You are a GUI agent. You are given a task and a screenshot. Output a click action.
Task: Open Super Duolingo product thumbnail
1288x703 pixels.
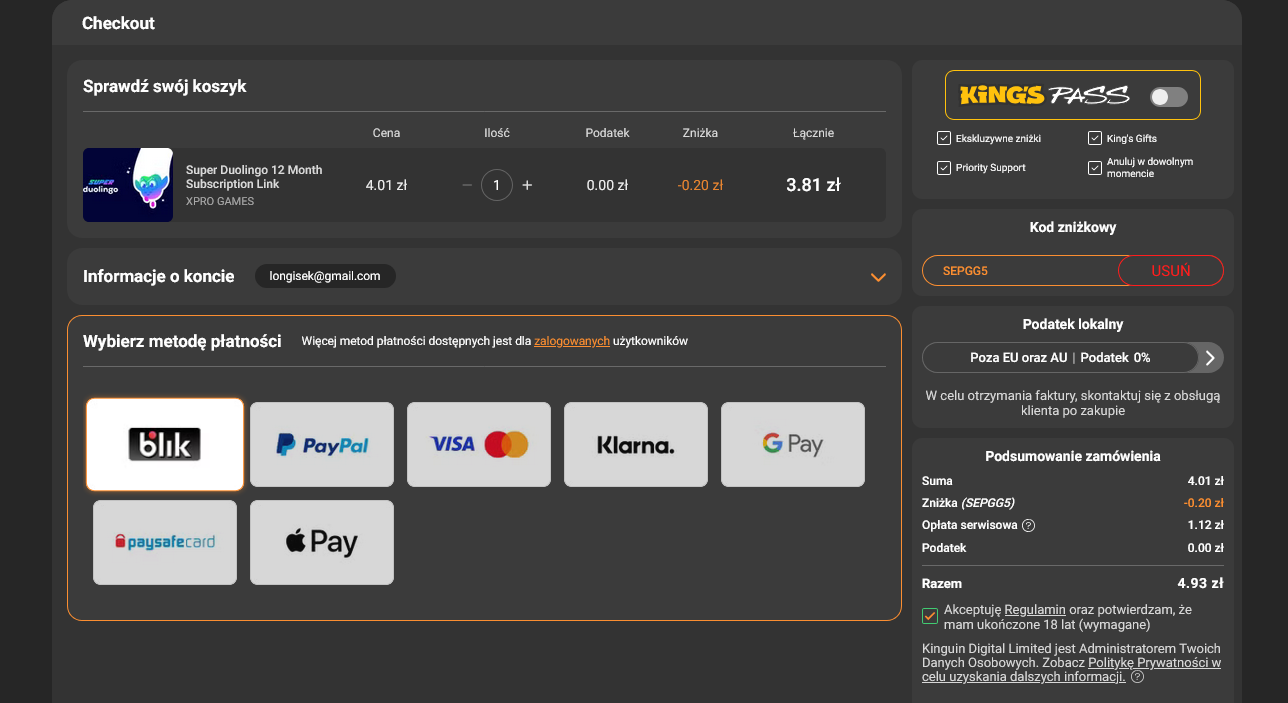[128, 185]
